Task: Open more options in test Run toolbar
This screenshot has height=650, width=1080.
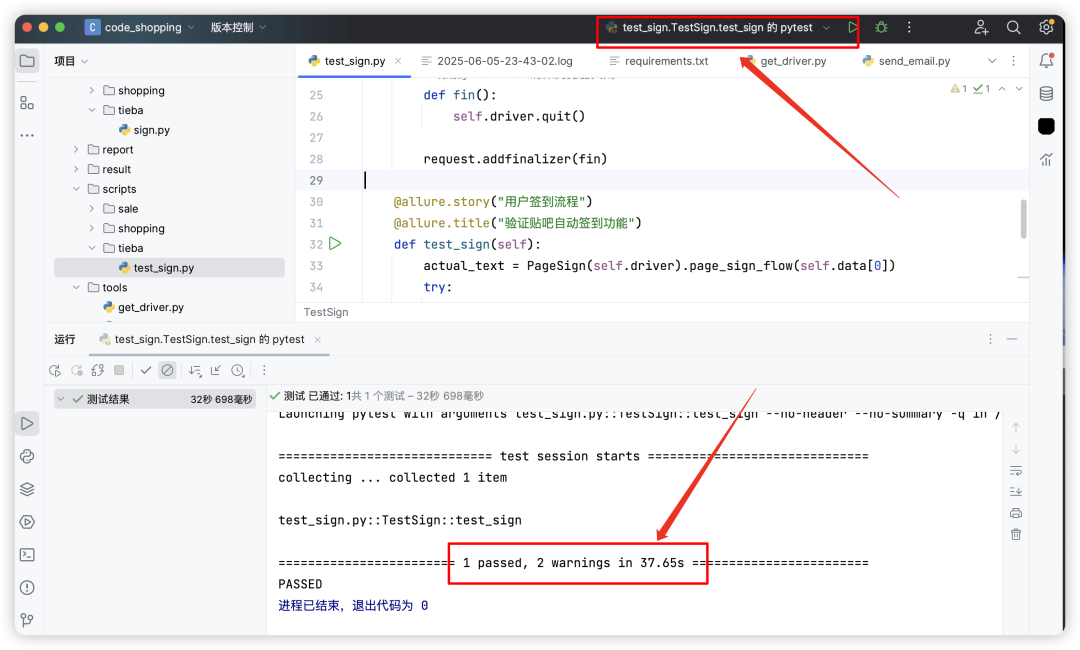Action: (x=264, y=370)
